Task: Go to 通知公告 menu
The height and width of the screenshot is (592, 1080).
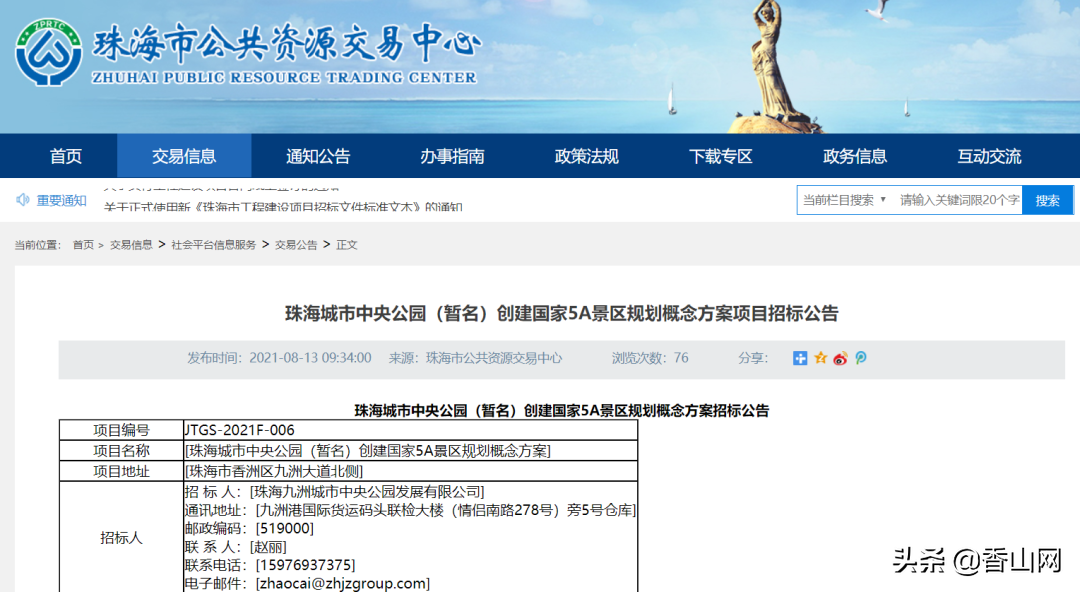Action: (318, 156)
